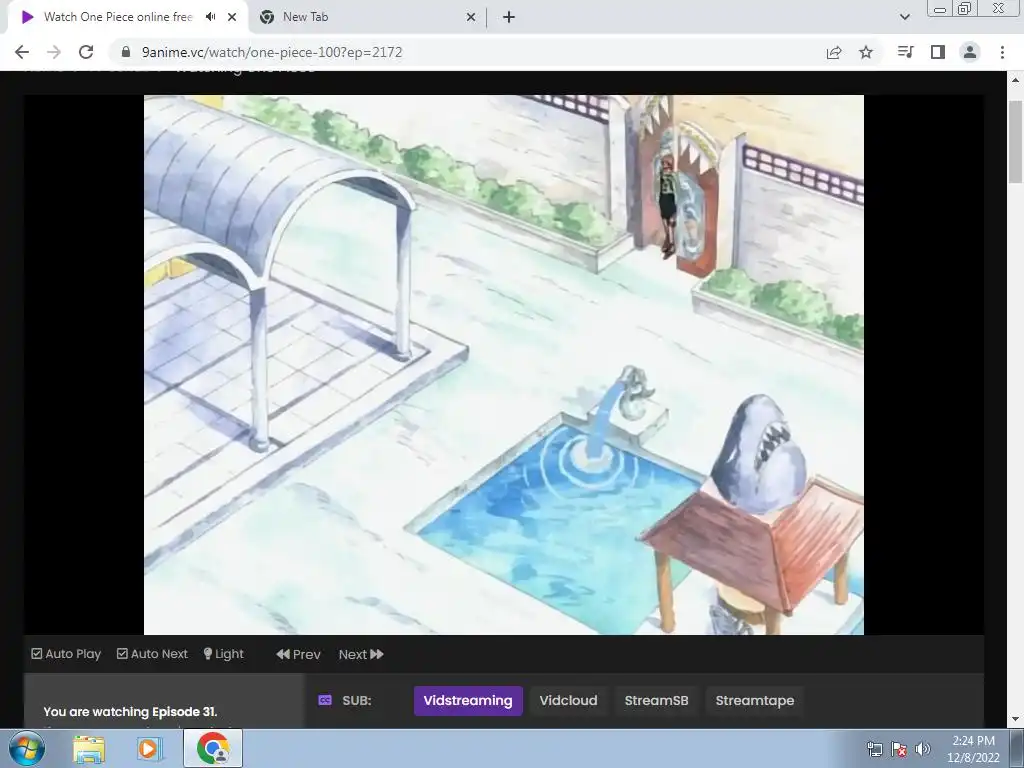Screen dimensions: 1024x768
Task: Open the taskbar clock showing 2:24 PM
Action: click(973, 749)
